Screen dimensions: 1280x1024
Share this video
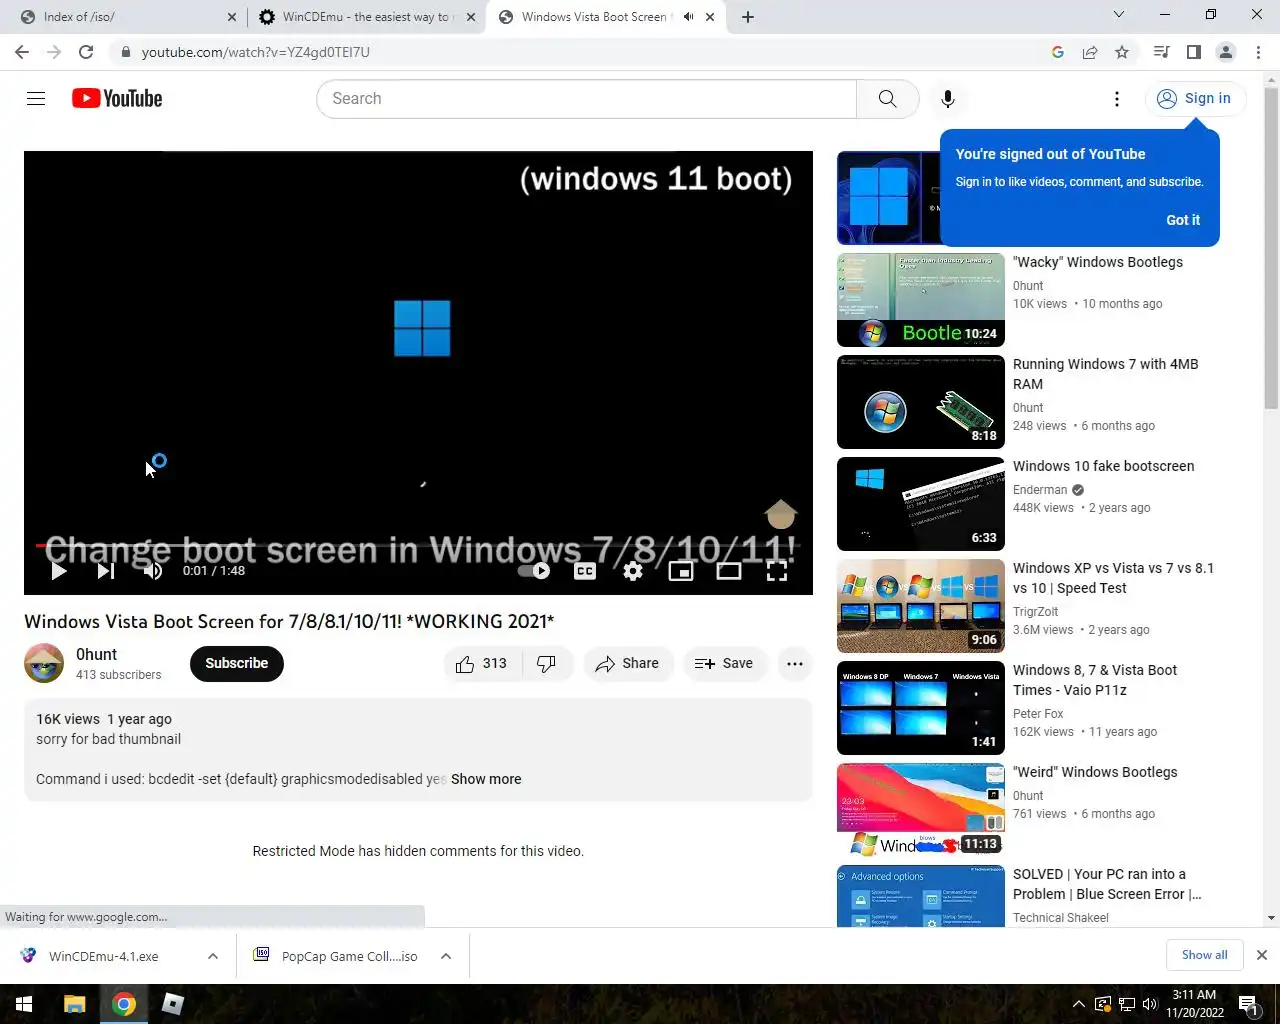tap(627, 663)
